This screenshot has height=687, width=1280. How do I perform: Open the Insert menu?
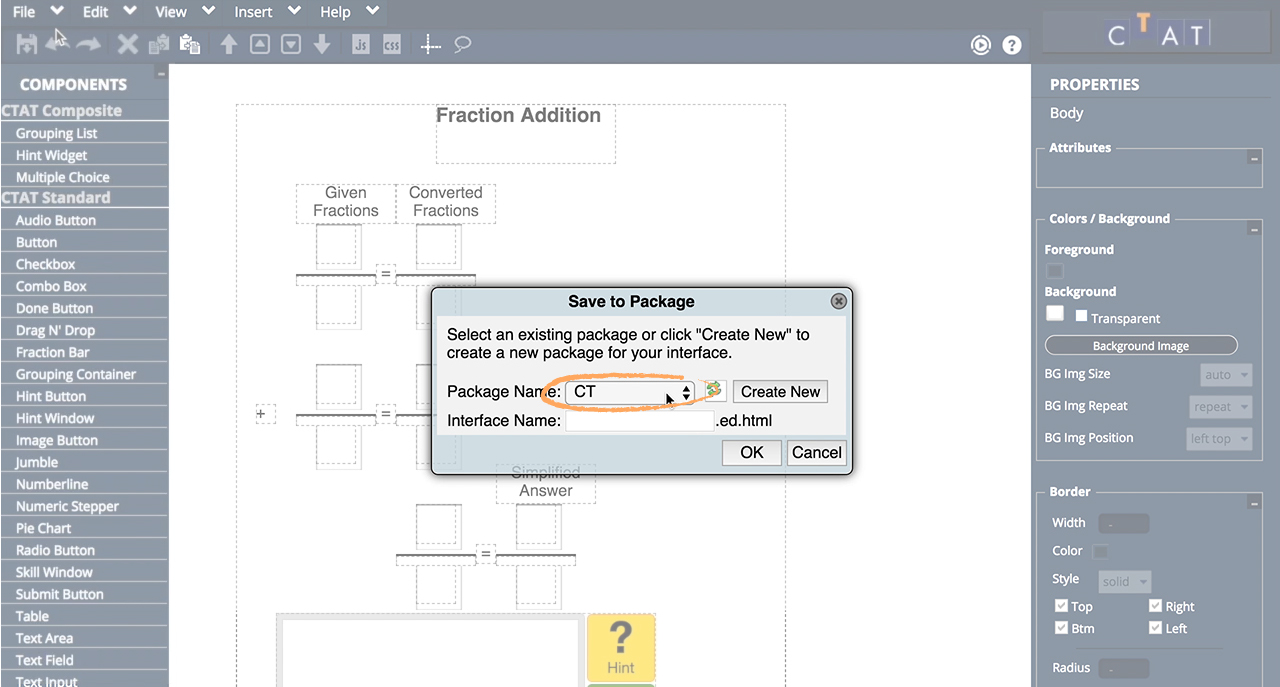[x=253, y=12]
